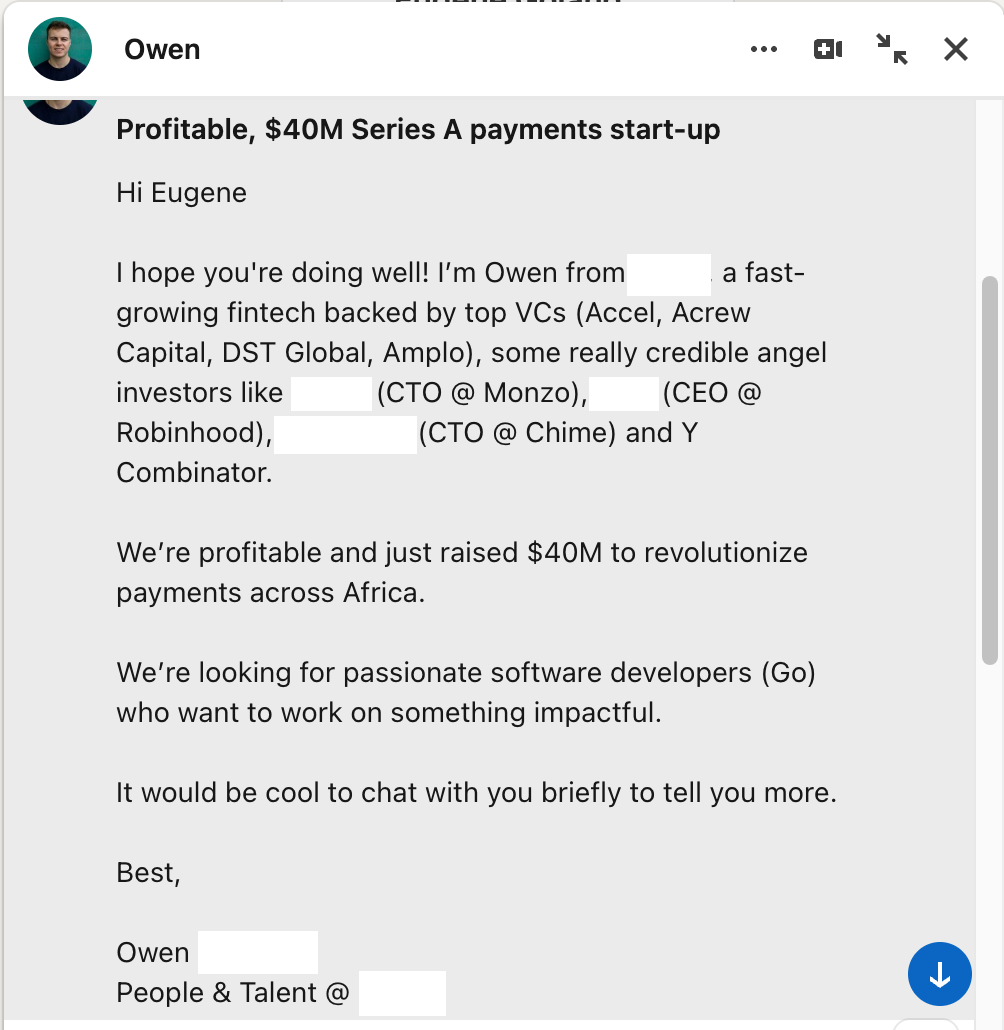
Task: Click the subject line about $40M Series A
Action: (418, 130)
